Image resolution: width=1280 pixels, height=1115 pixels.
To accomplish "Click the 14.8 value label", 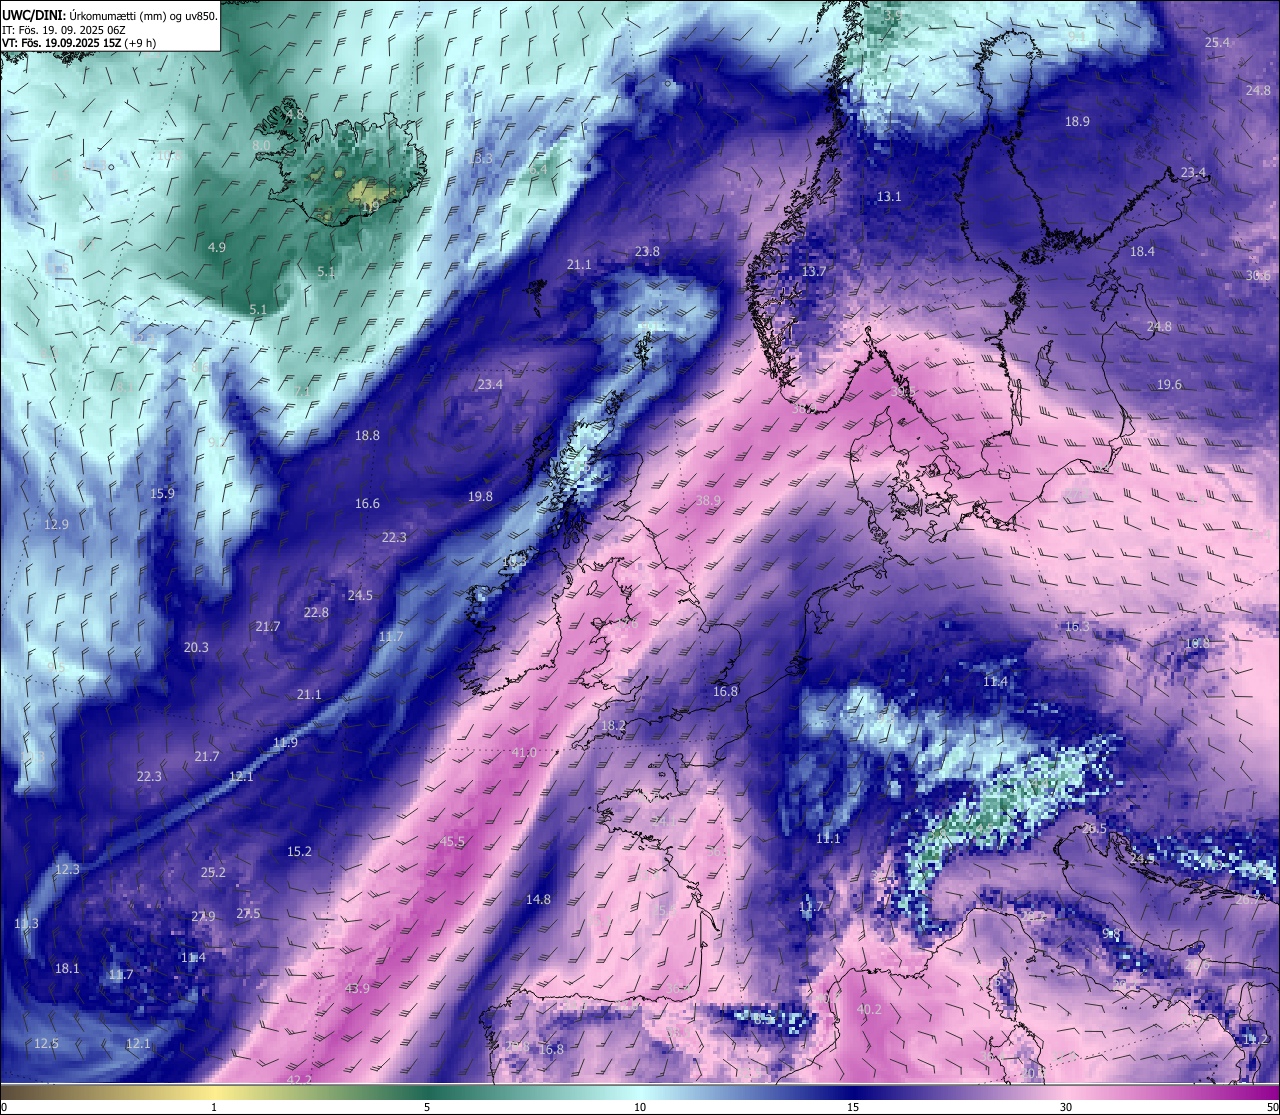I will click(538, 899).
